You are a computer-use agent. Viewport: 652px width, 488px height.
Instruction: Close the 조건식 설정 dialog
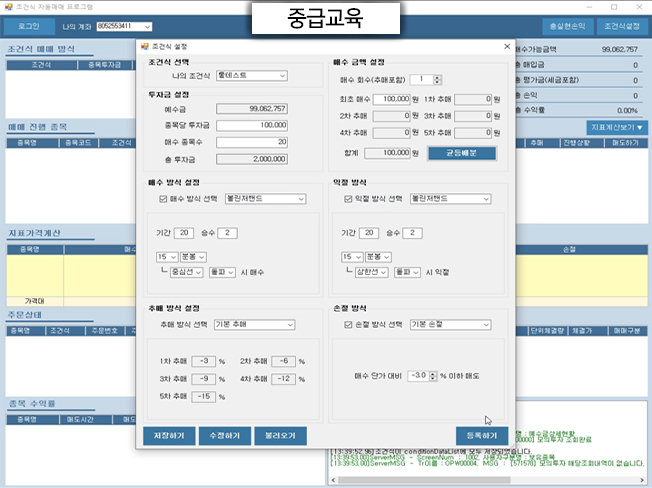pos(507,47)
